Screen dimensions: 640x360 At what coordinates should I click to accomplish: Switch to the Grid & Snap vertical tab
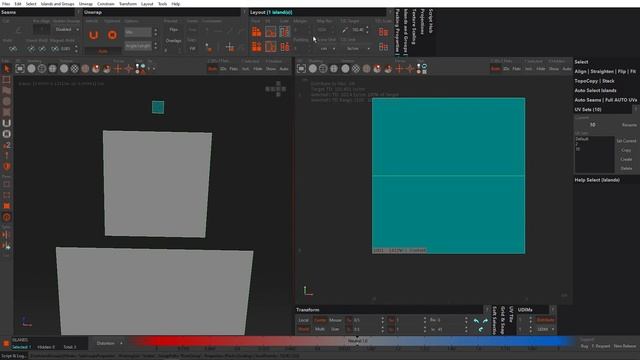[503, 320]
